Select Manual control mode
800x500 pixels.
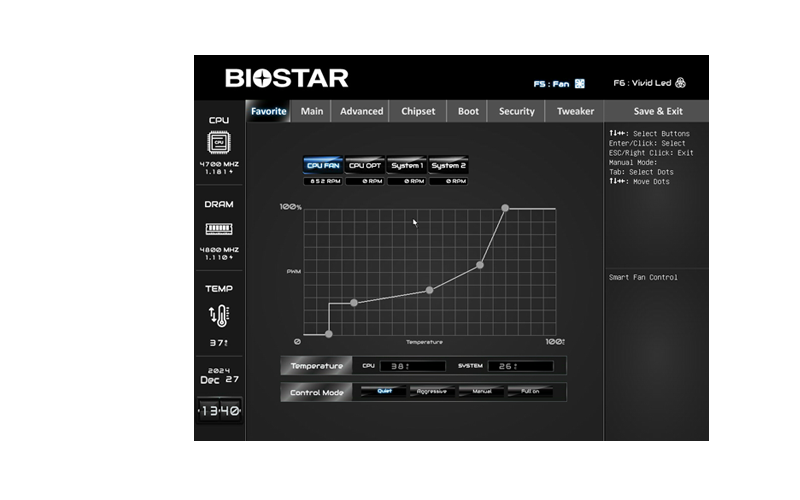pos(482,392)
